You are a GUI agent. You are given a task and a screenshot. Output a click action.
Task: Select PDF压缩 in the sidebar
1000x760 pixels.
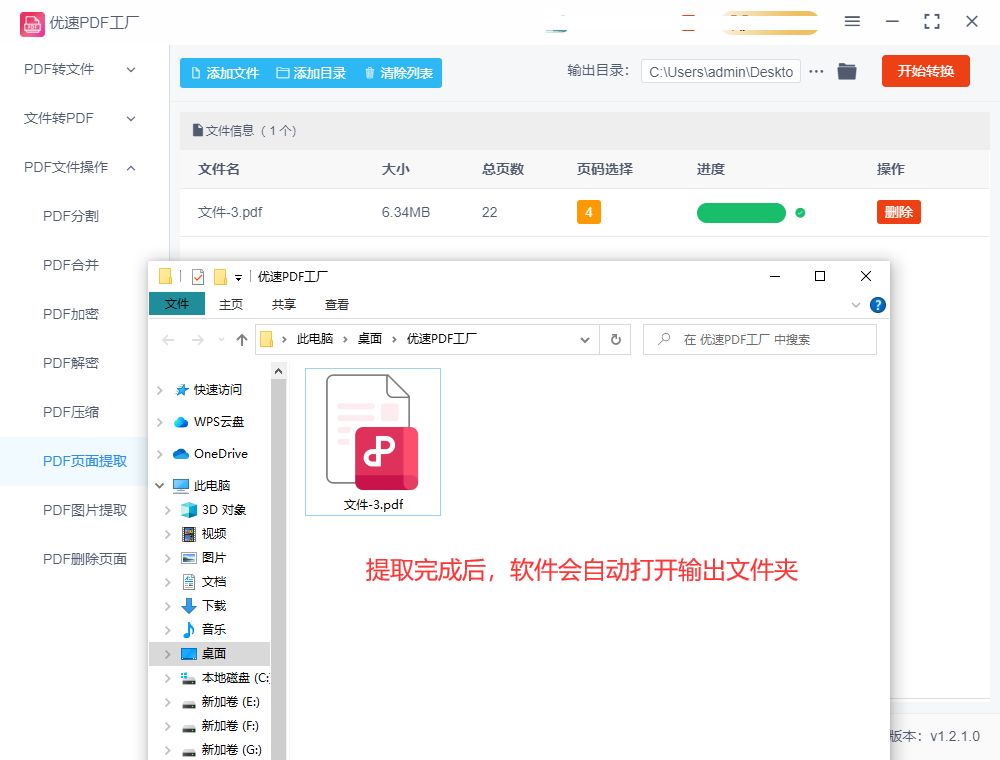click(x=71, y=413)
